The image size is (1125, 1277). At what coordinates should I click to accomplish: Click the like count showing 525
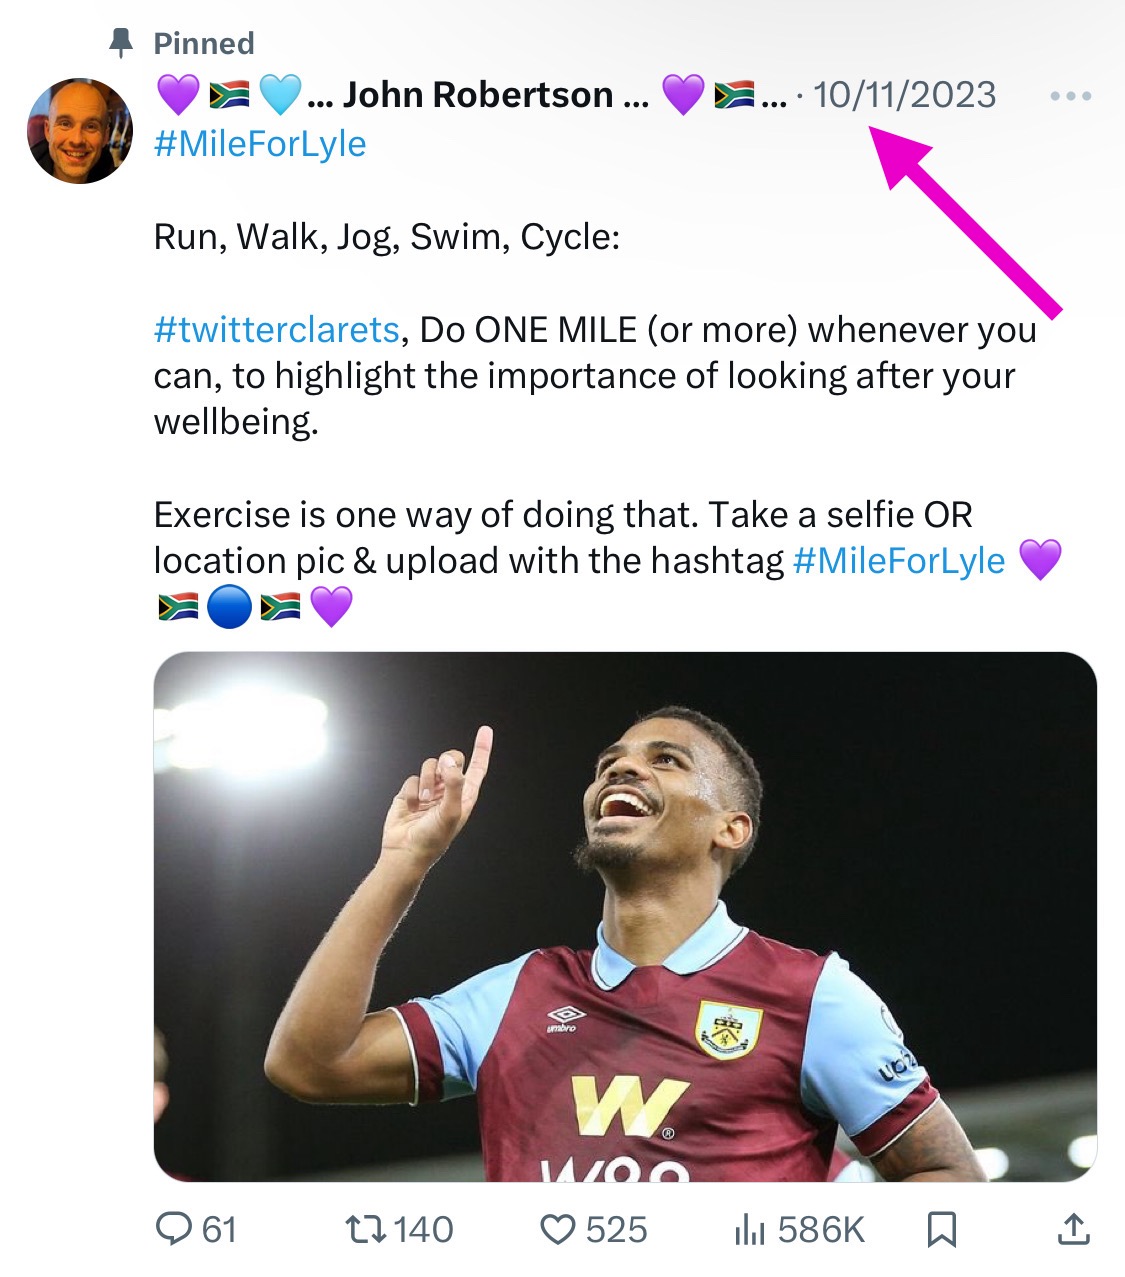click(616, 1229)
